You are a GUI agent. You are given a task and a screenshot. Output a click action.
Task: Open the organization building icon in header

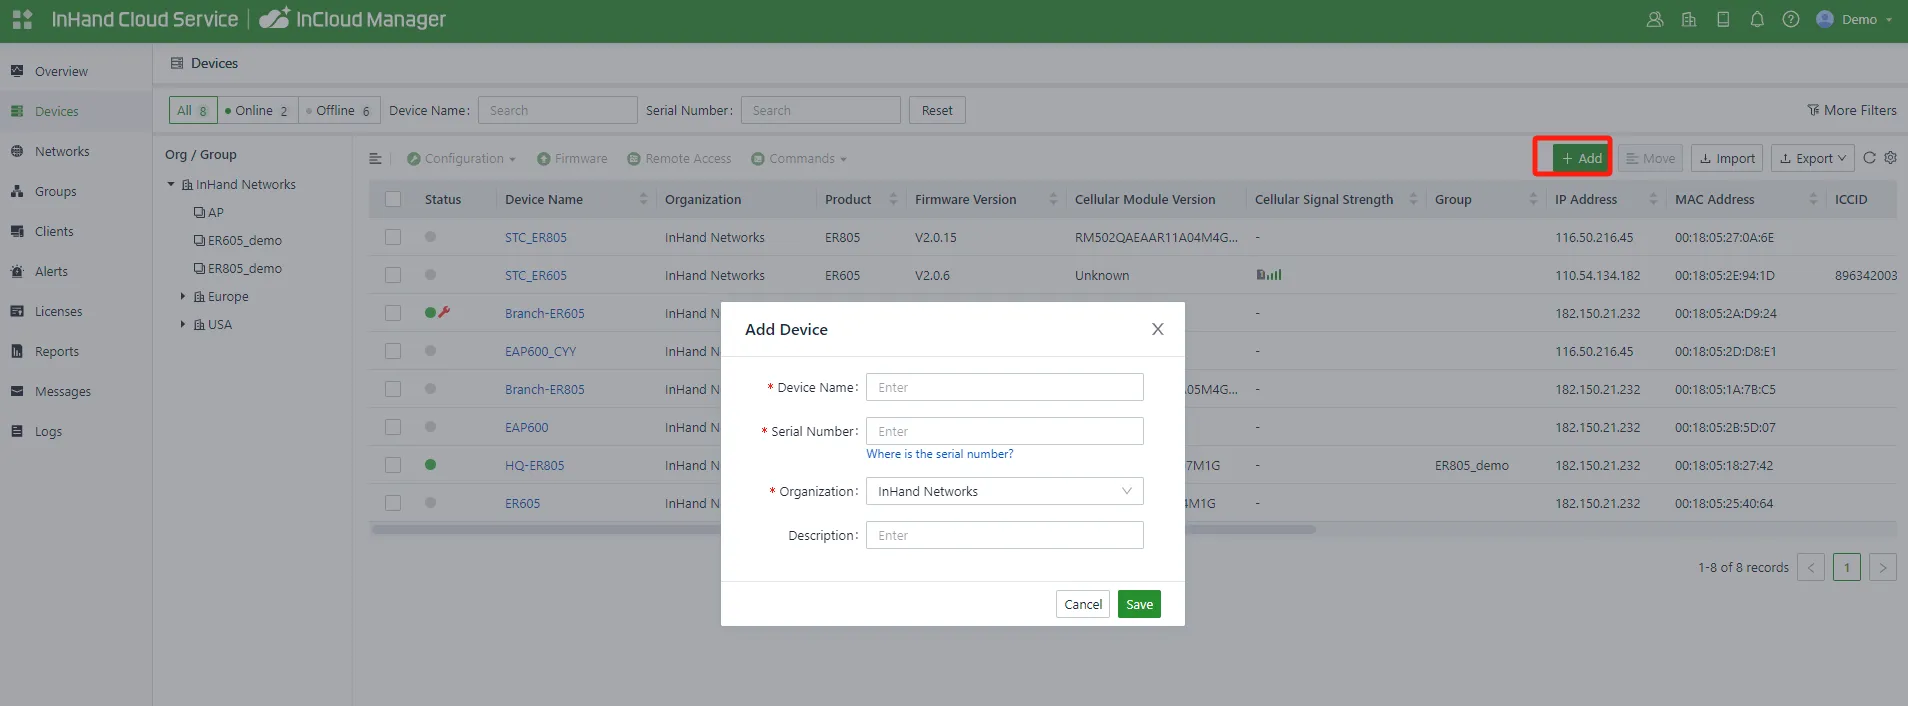pyautogui.click(x=1689, y=19)
